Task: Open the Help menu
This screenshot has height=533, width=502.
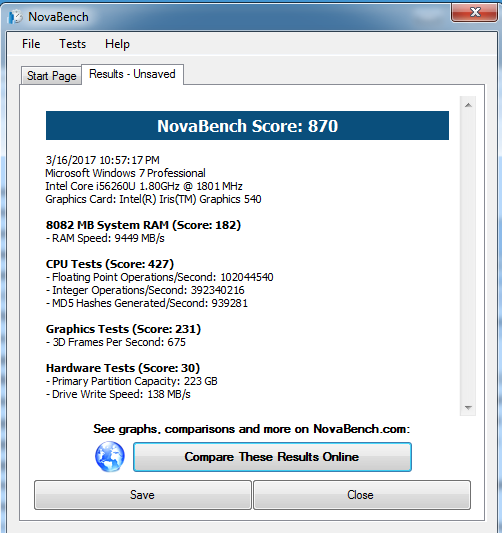Action: [117, 44]
